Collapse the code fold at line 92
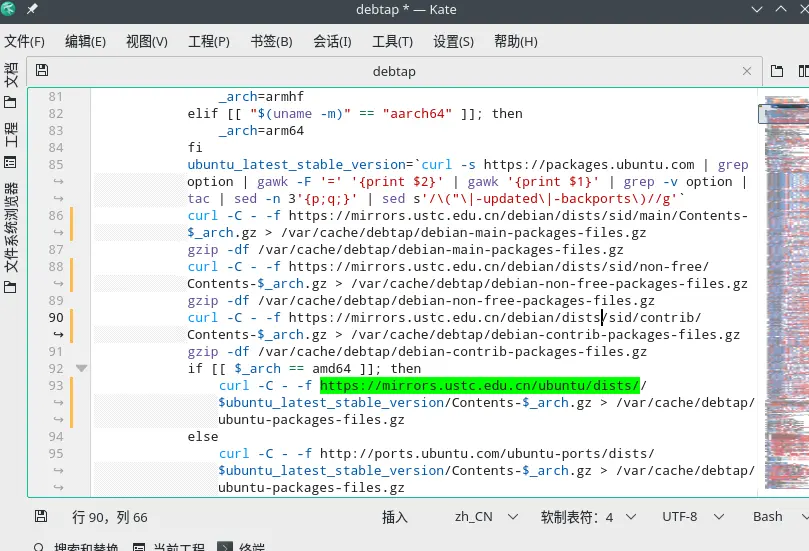 click(82, 369)
